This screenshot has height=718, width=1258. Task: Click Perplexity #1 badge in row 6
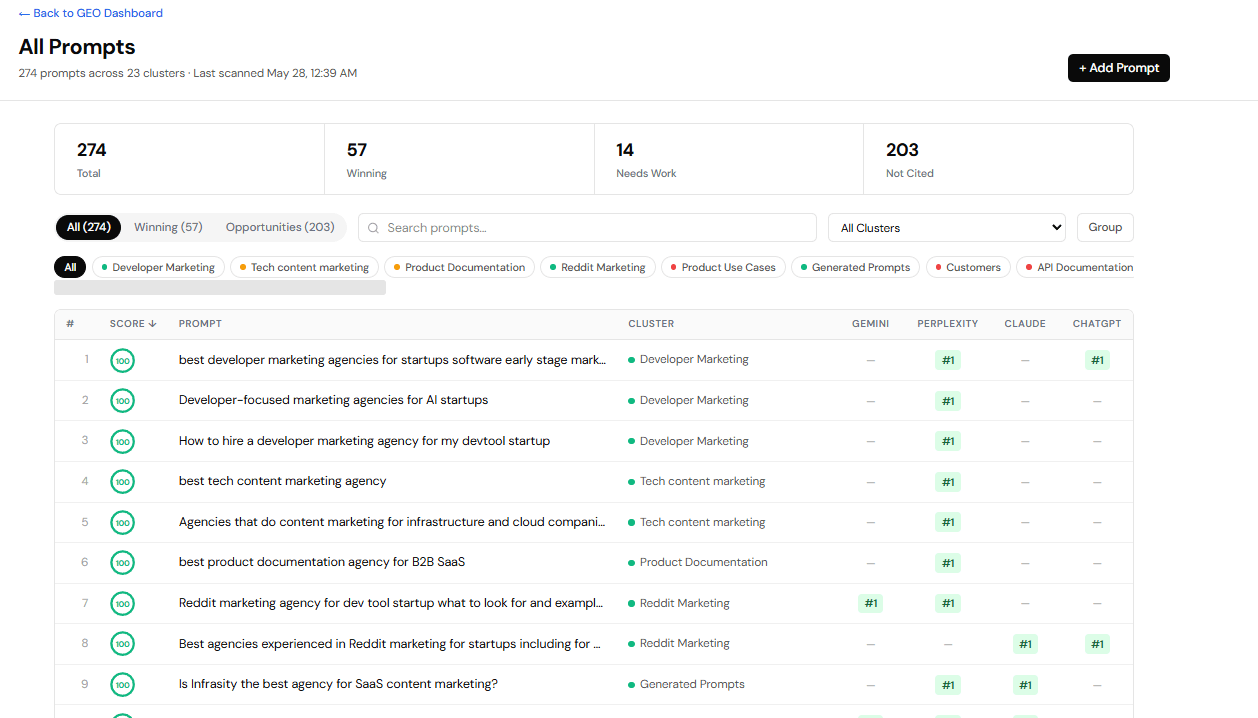coord(948,563)
